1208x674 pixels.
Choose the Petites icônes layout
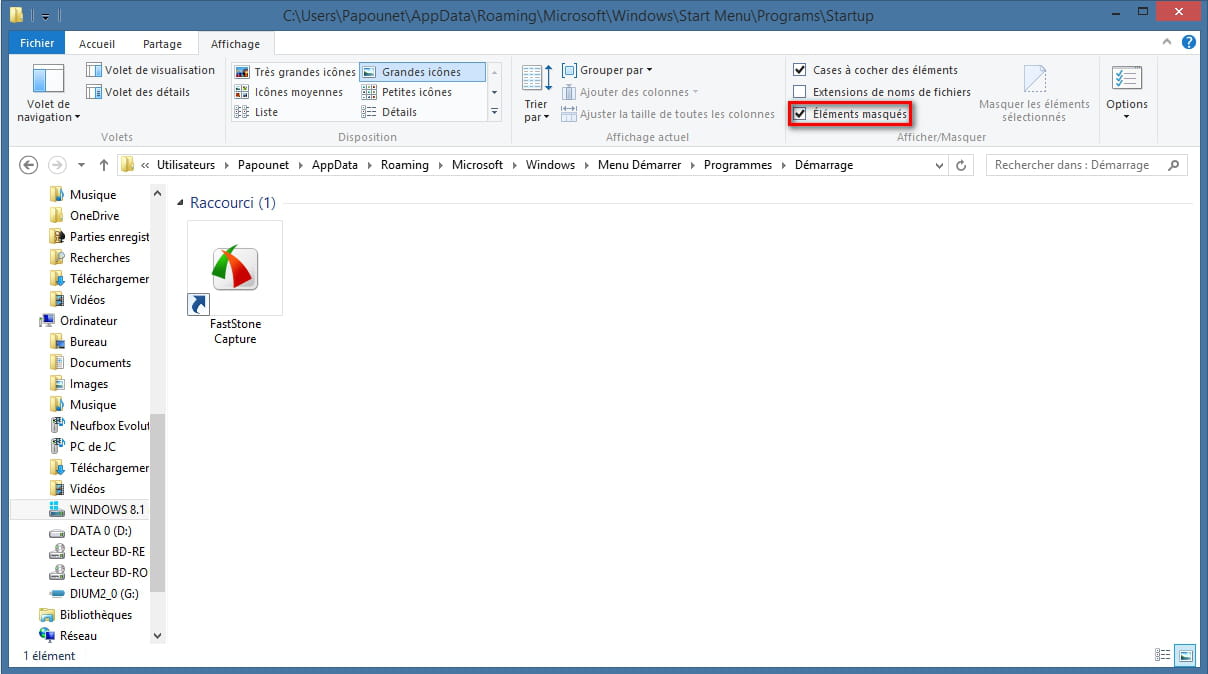pos(407,92)
